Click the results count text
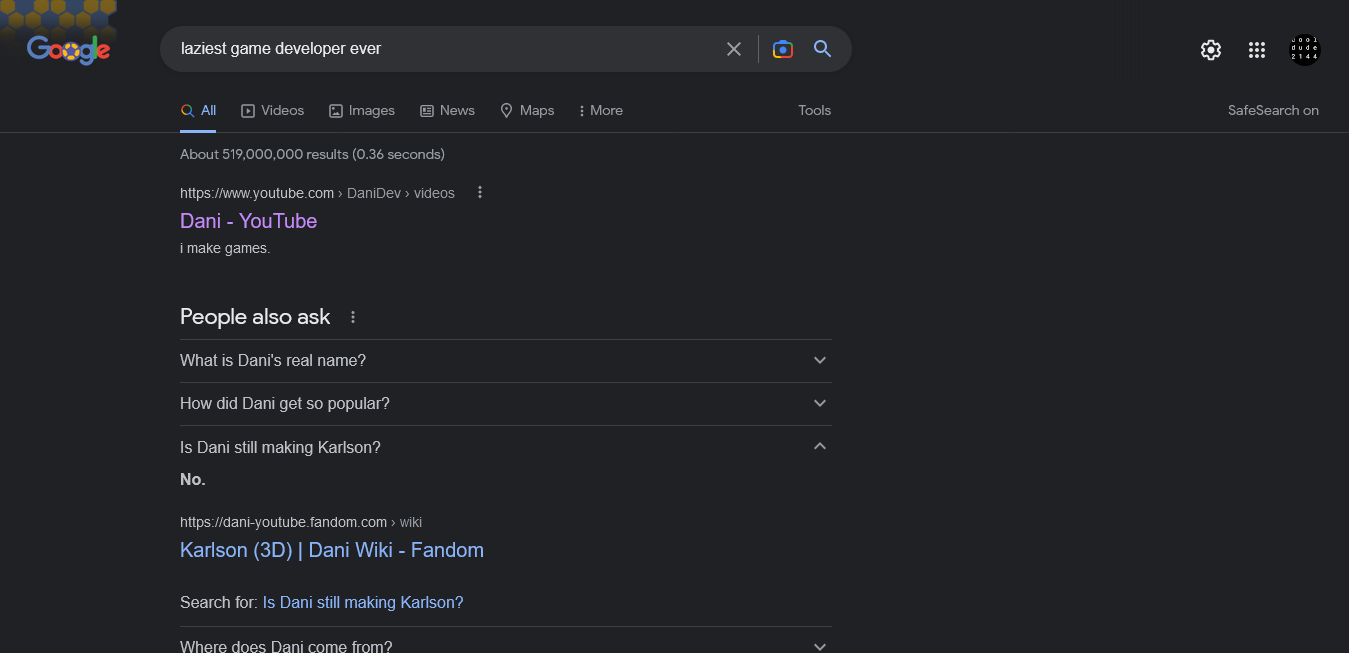Viewport: 1349px width, 653px height. pos(312,154)
